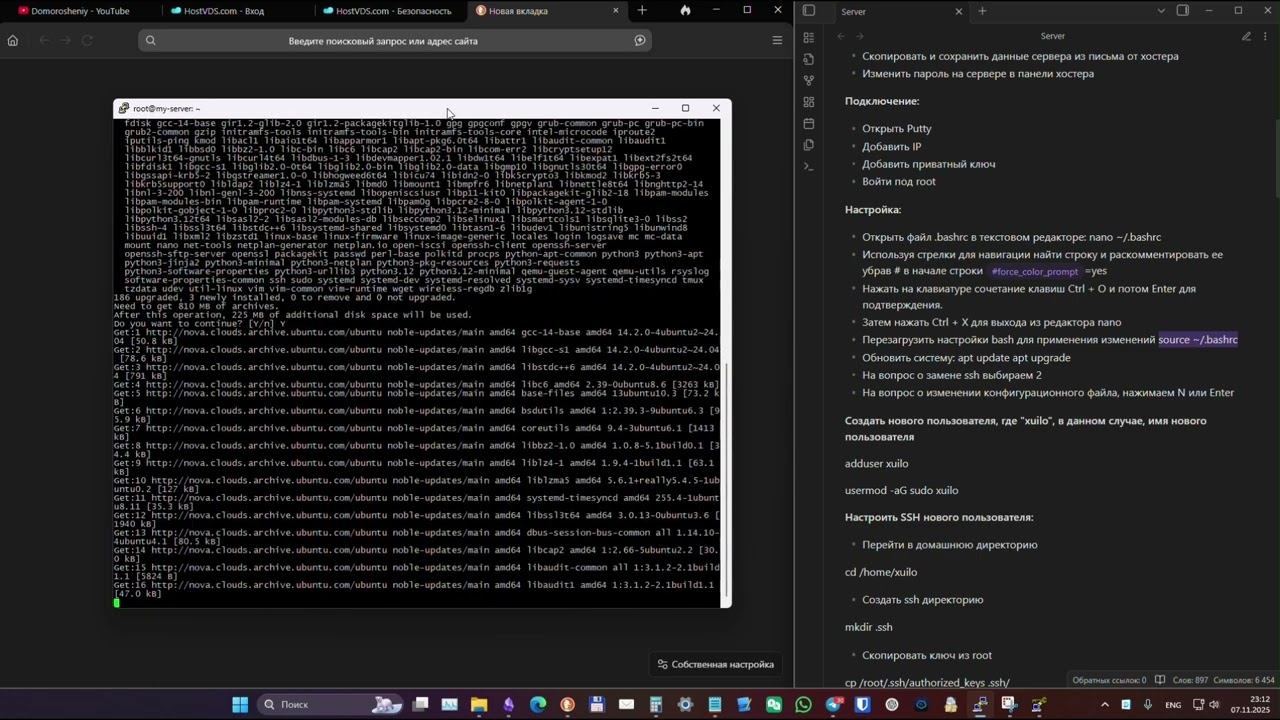
Task: Click line usermod -aG sudo xuilo
Action: pyautogui.click(x=901, y=491)
